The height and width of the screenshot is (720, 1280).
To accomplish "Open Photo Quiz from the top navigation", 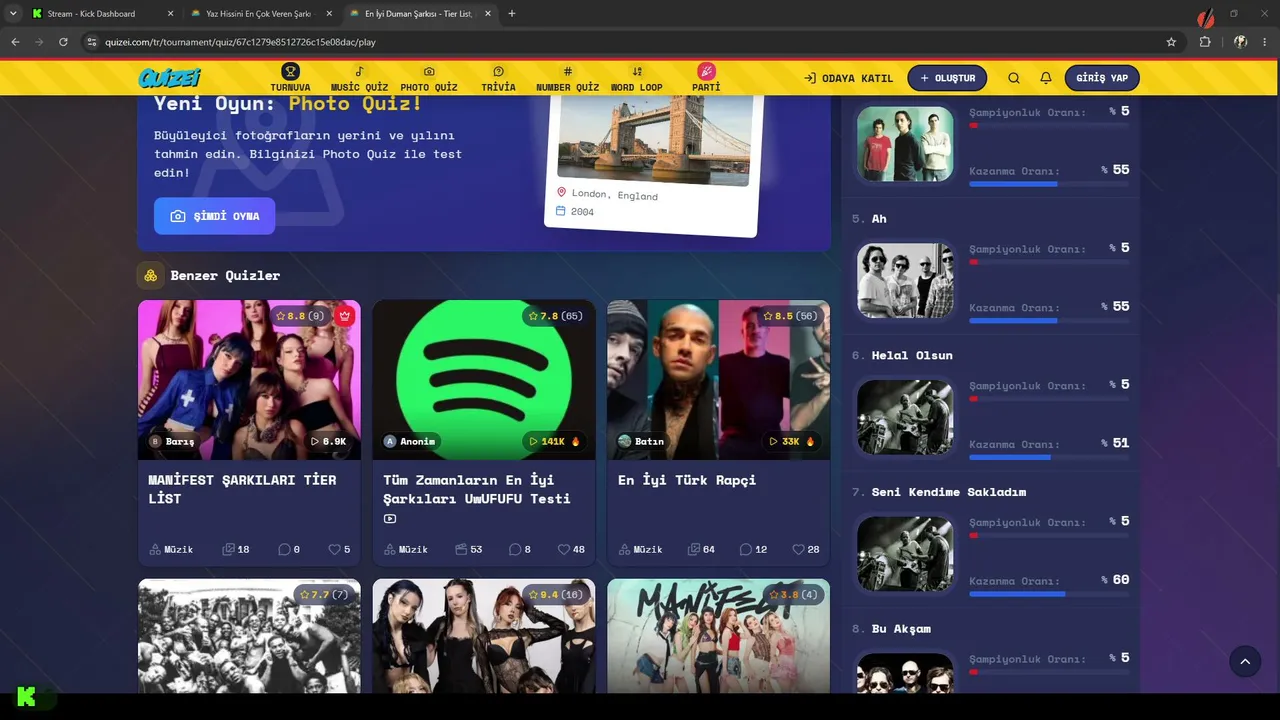I will point(429,78).
